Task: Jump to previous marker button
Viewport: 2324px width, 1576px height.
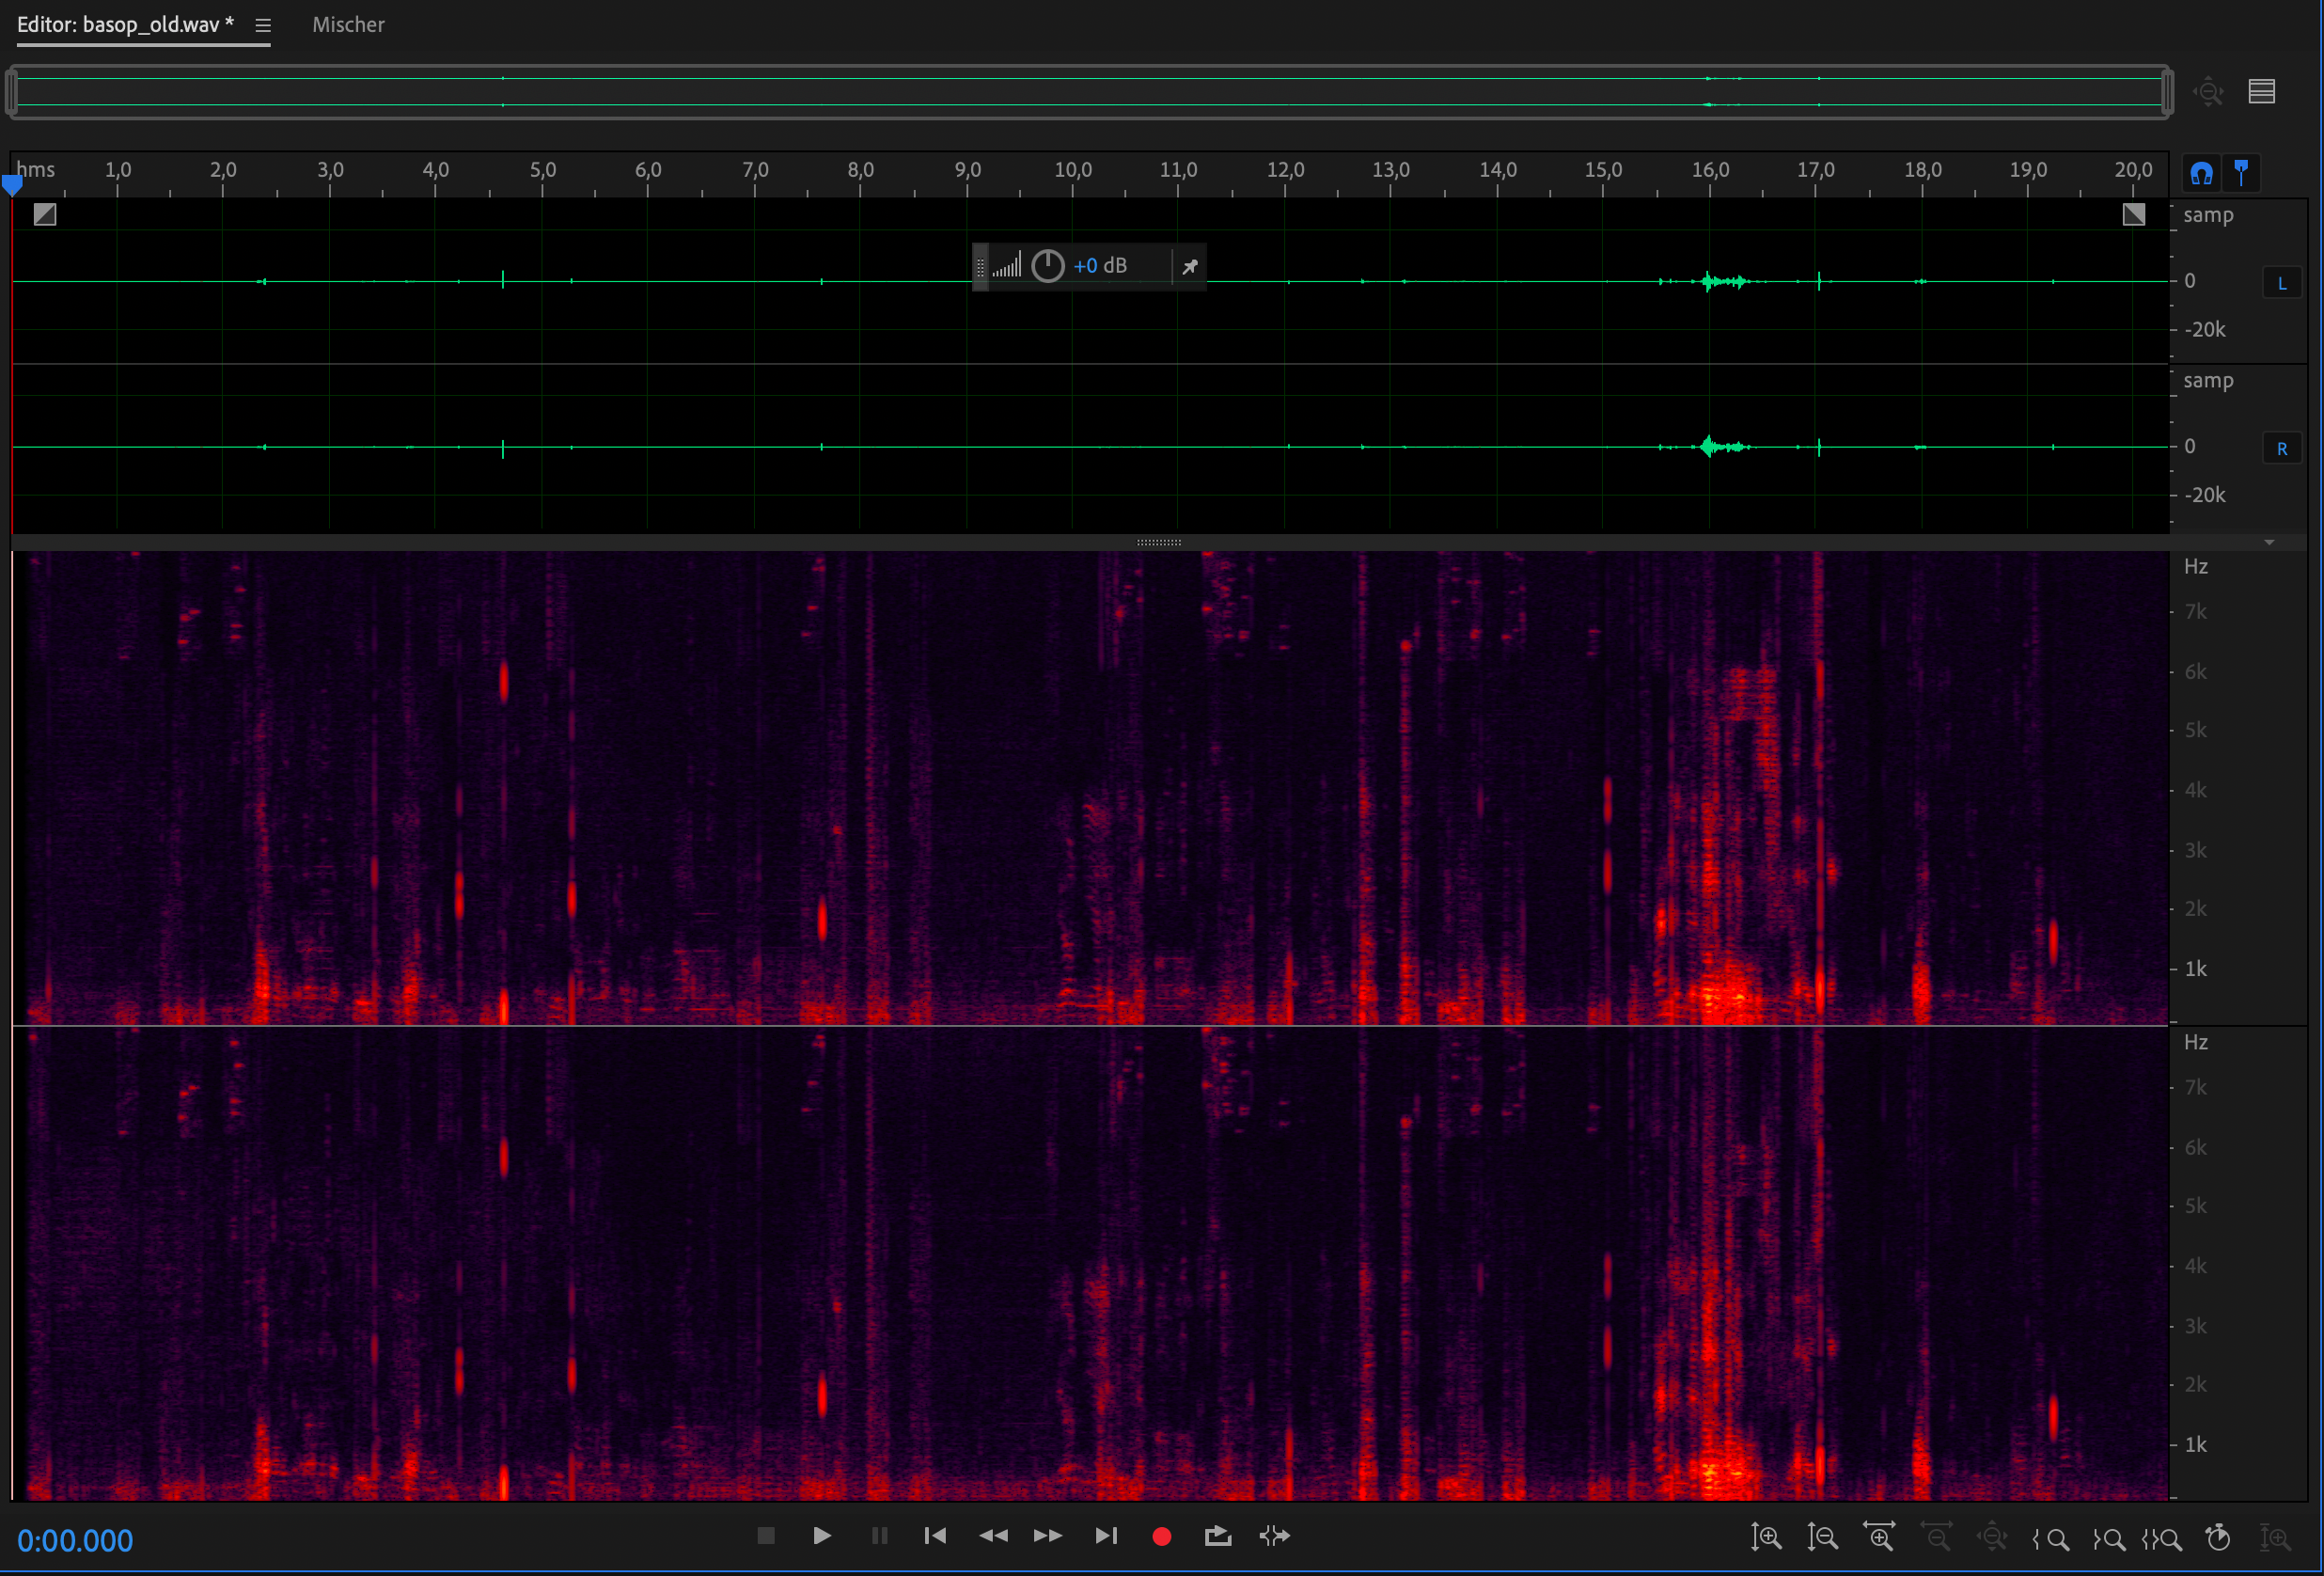Action: click(x=935, y=1535)
